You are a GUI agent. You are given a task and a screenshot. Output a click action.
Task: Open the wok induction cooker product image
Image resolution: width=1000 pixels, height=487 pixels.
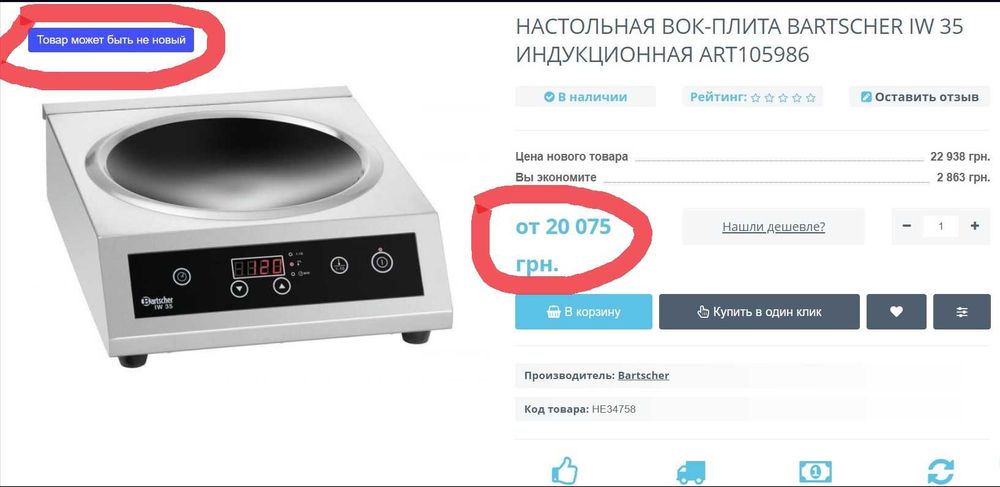[249, 226]
